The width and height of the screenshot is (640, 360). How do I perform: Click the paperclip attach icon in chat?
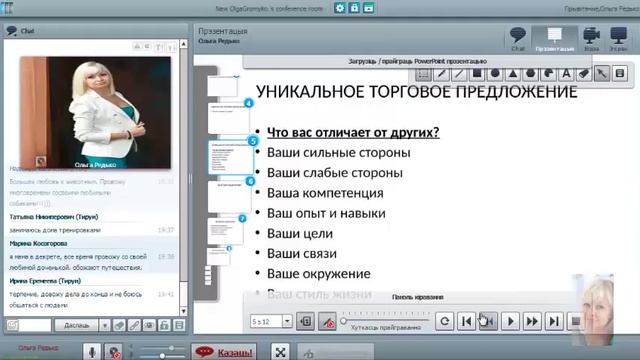click(134, 325)
